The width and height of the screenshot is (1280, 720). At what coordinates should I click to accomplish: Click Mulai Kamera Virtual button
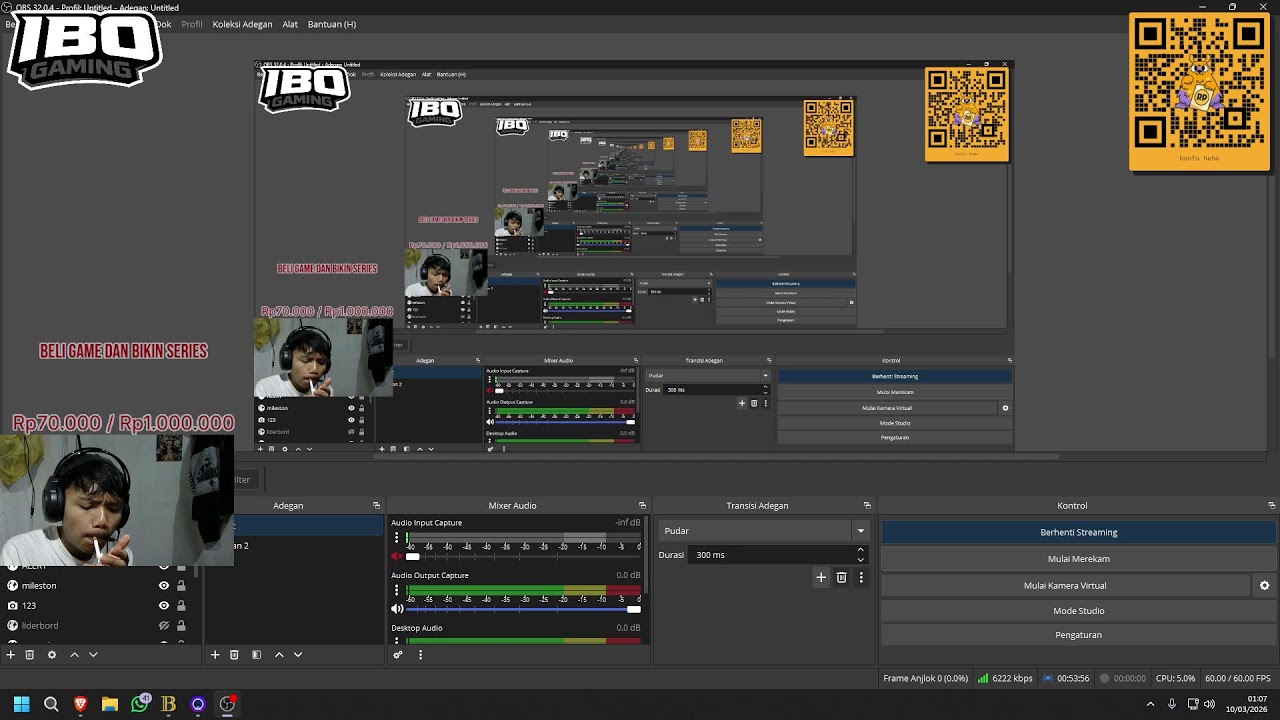coord(1065,585)
